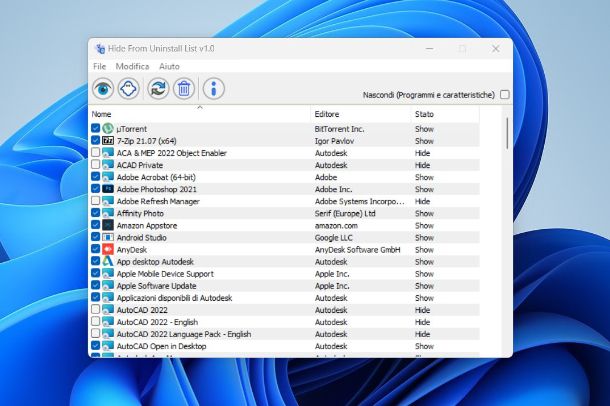Click 'BitTorrent Inc.' publisher cell

(x=339, y=129)
